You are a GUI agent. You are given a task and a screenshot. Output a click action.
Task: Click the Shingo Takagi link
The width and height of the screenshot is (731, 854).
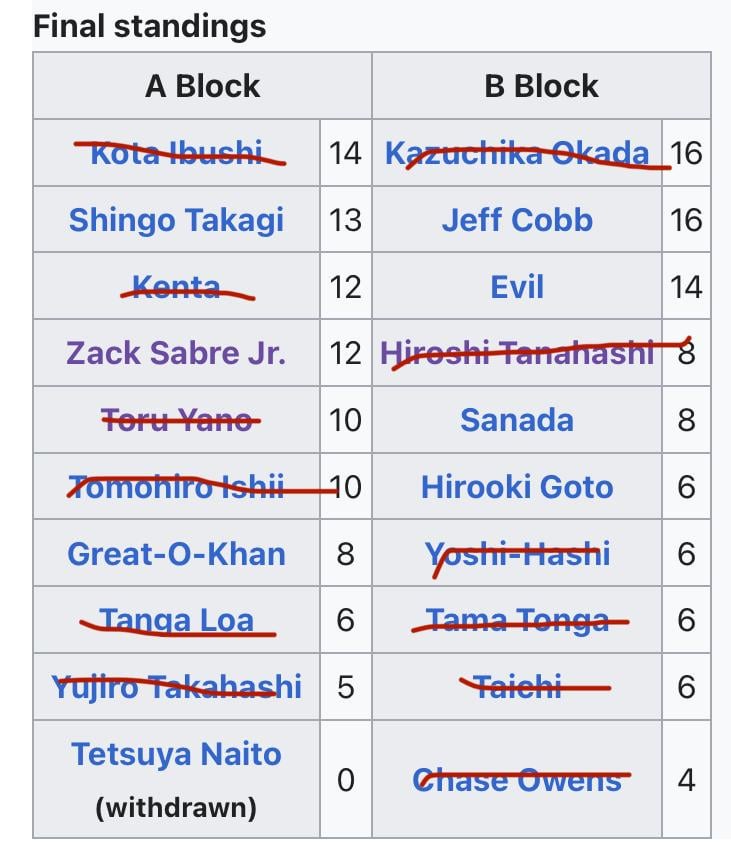[x=176, y=220]
